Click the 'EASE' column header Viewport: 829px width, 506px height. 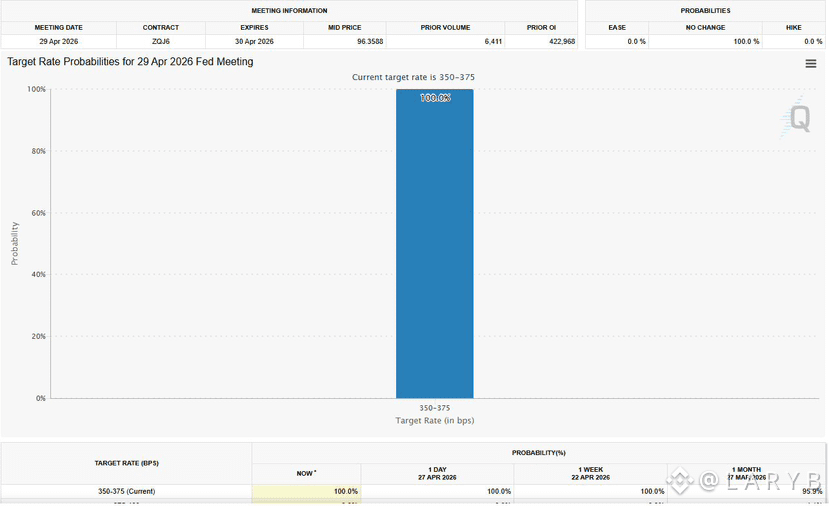pyautogui.click(x=617, y=27)
